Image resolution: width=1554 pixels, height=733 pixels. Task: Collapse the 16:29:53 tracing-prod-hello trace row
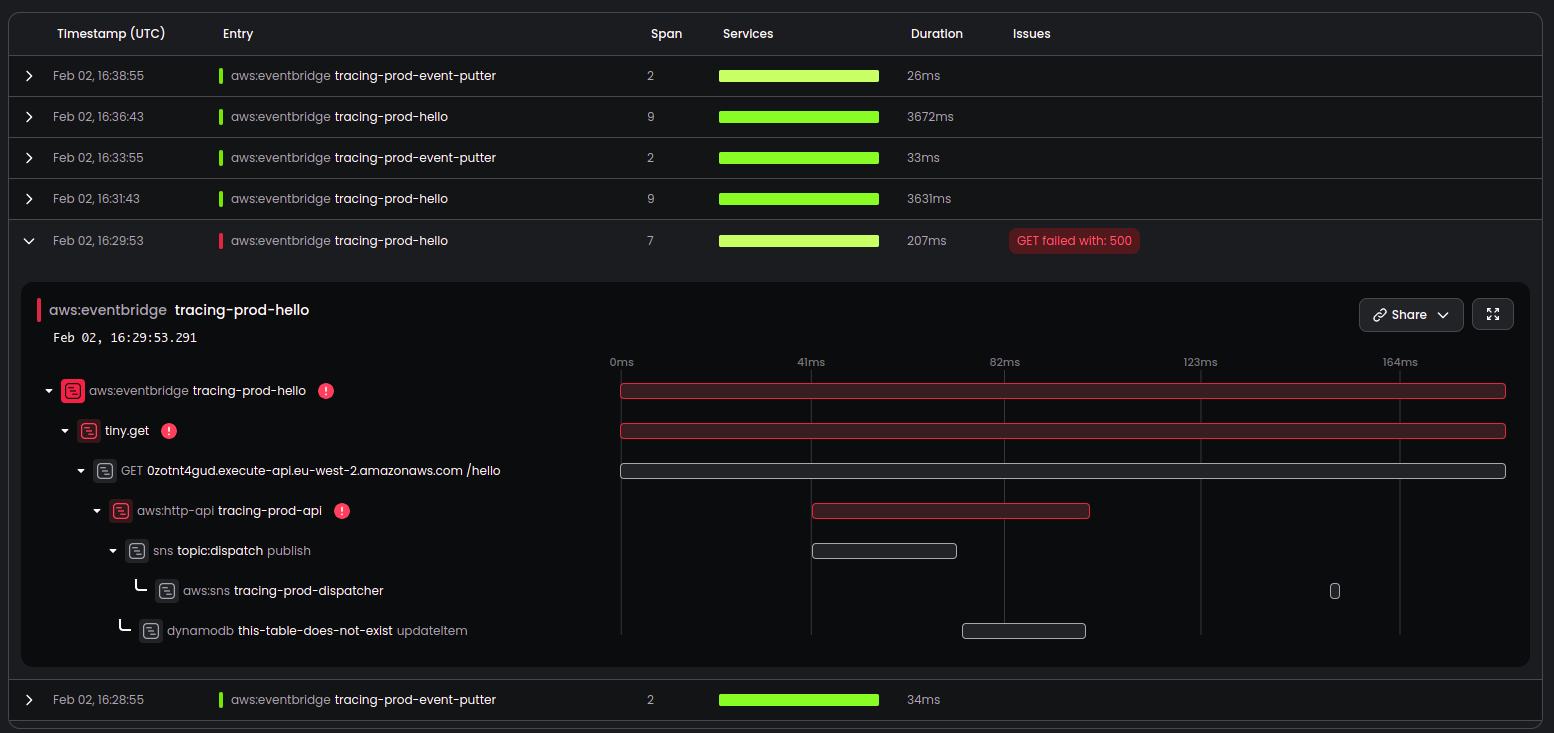(x=29, y=241)
